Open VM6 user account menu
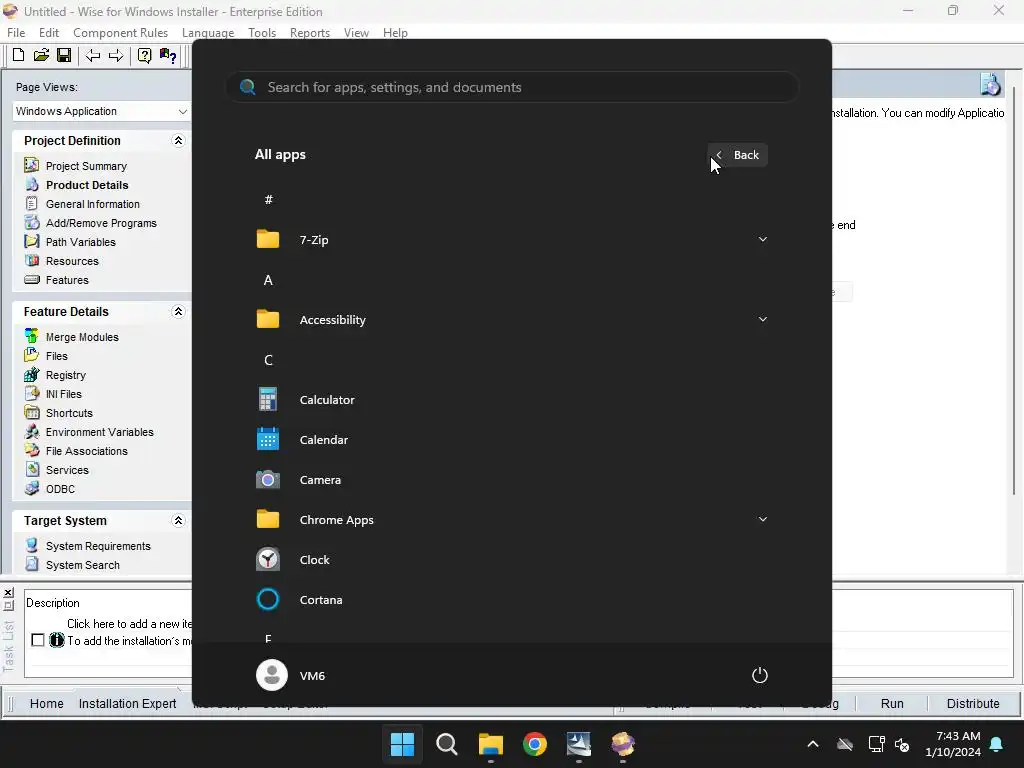1024x768 pixels. click(x=291, y=675)
